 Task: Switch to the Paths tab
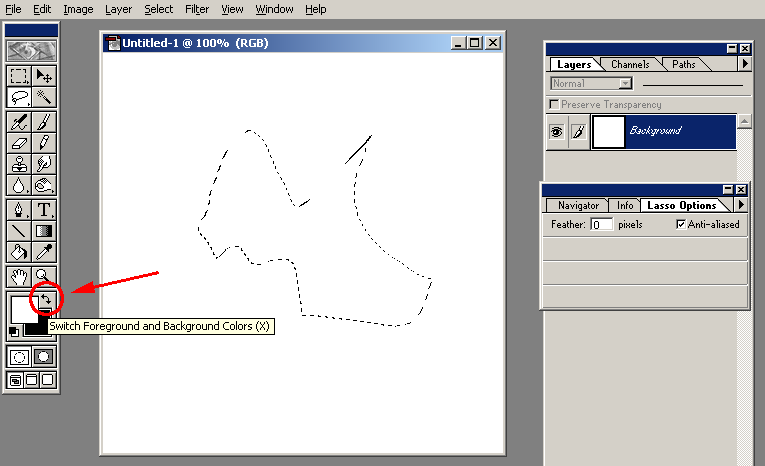(684, 64)
